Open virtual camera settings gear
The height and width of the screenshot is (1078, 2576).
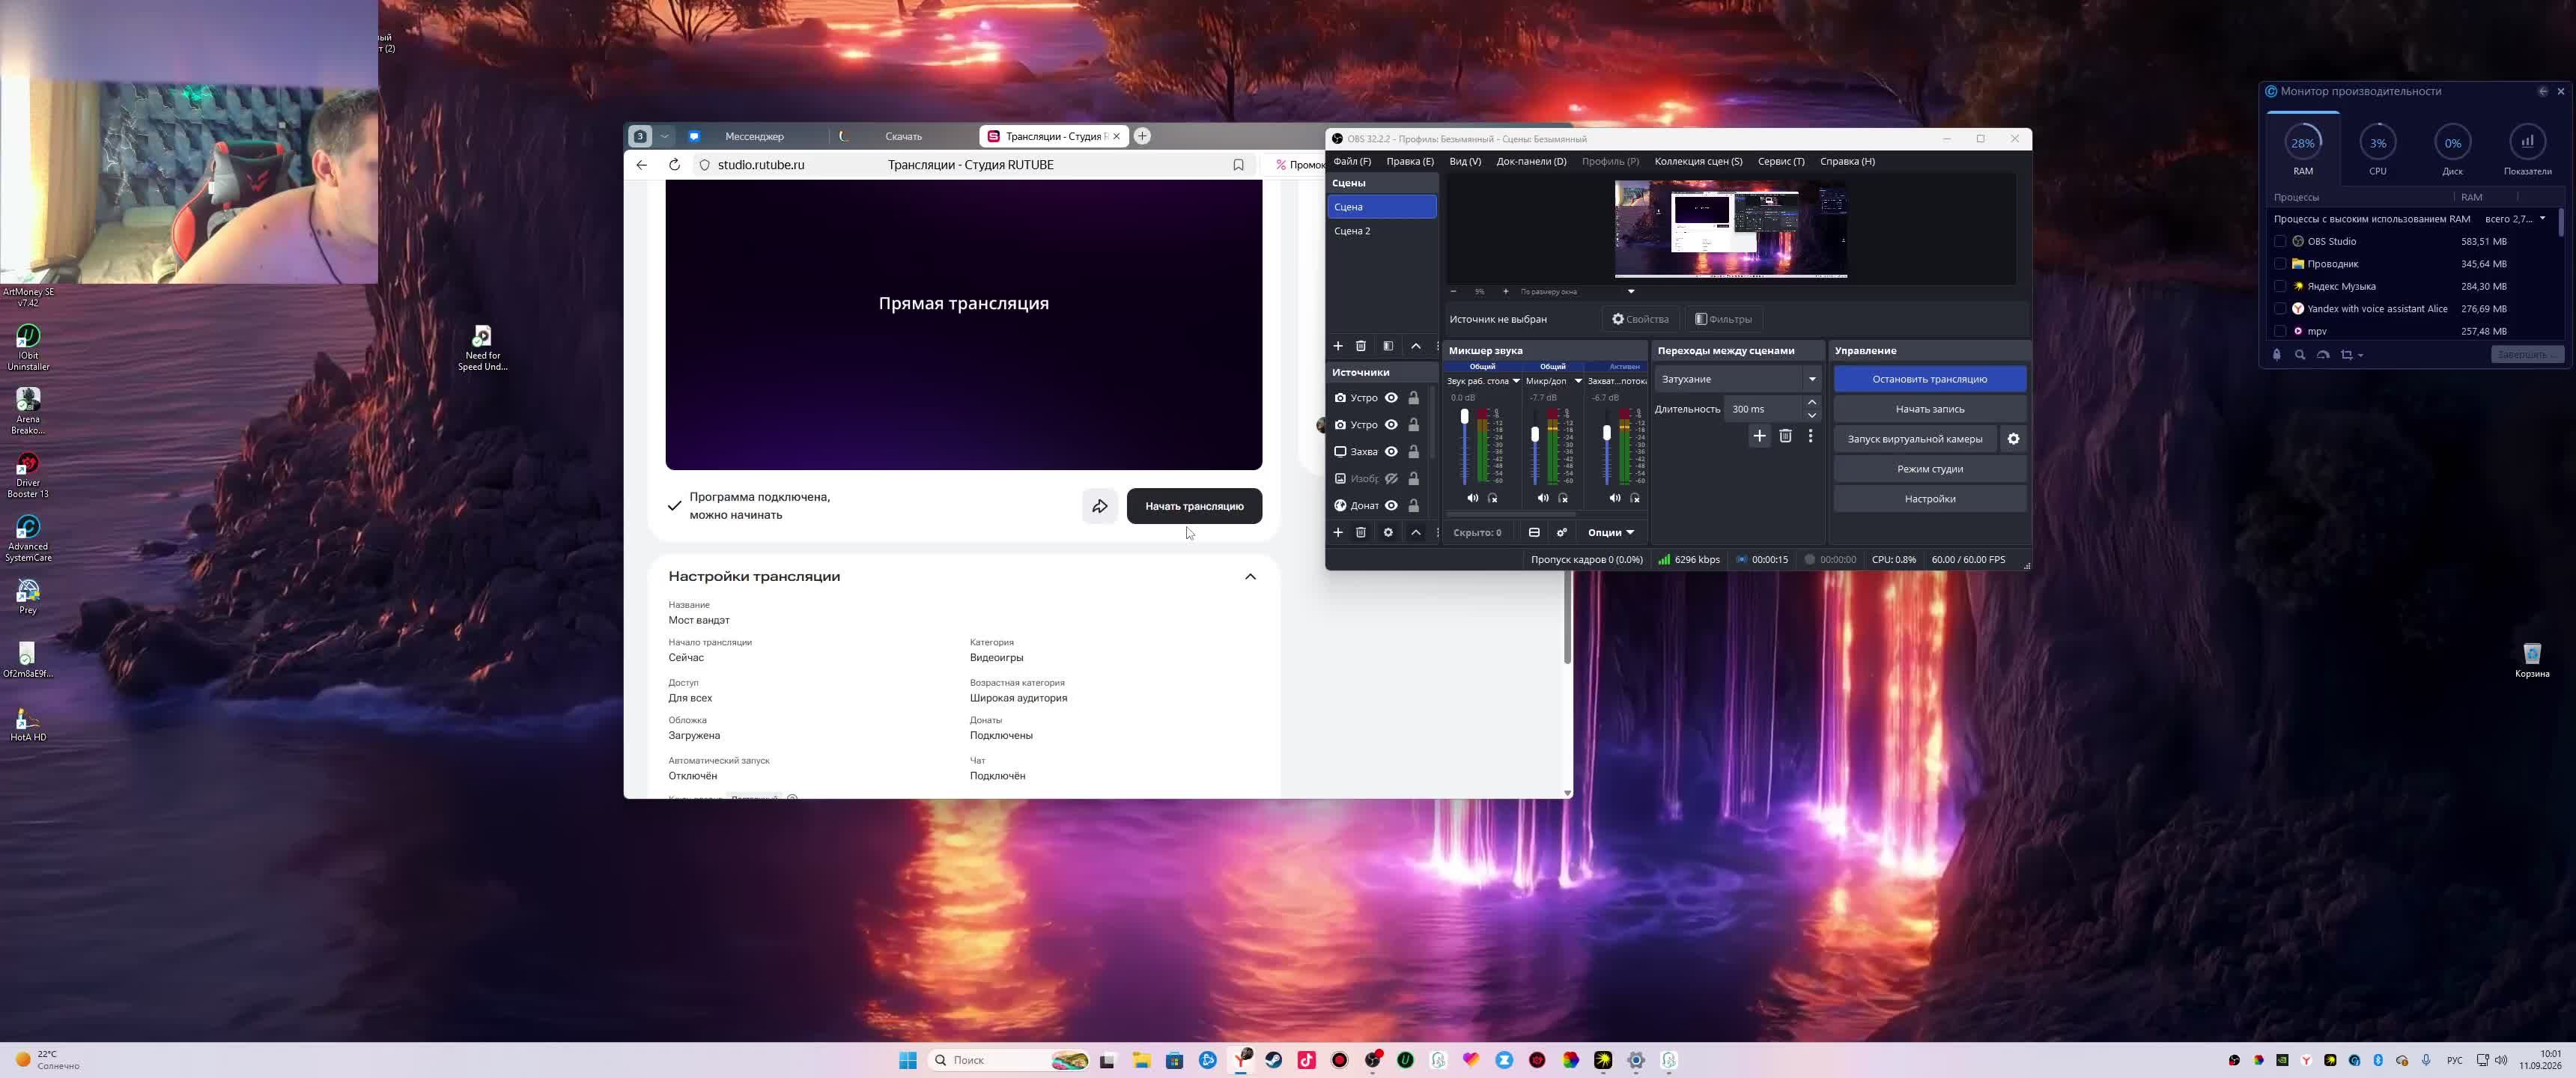(x=2013, y=439)
